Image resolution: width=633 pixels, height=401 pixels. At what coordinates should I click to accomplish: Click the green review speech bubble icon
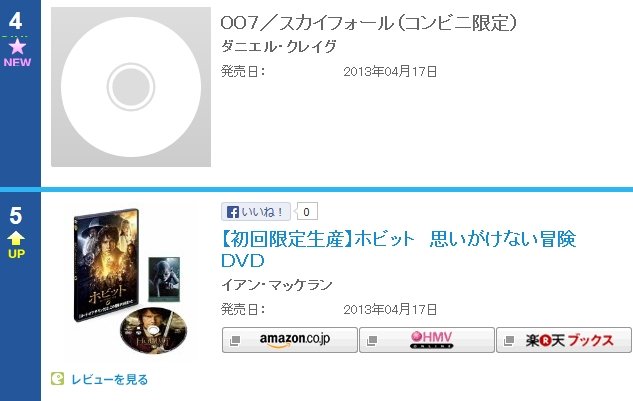57,379
